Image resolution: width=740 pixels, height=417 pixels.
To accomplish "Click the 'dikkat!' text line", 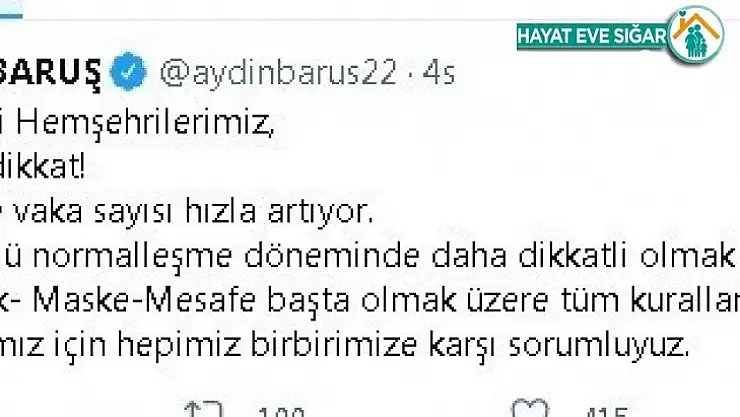I will point(42,167).
